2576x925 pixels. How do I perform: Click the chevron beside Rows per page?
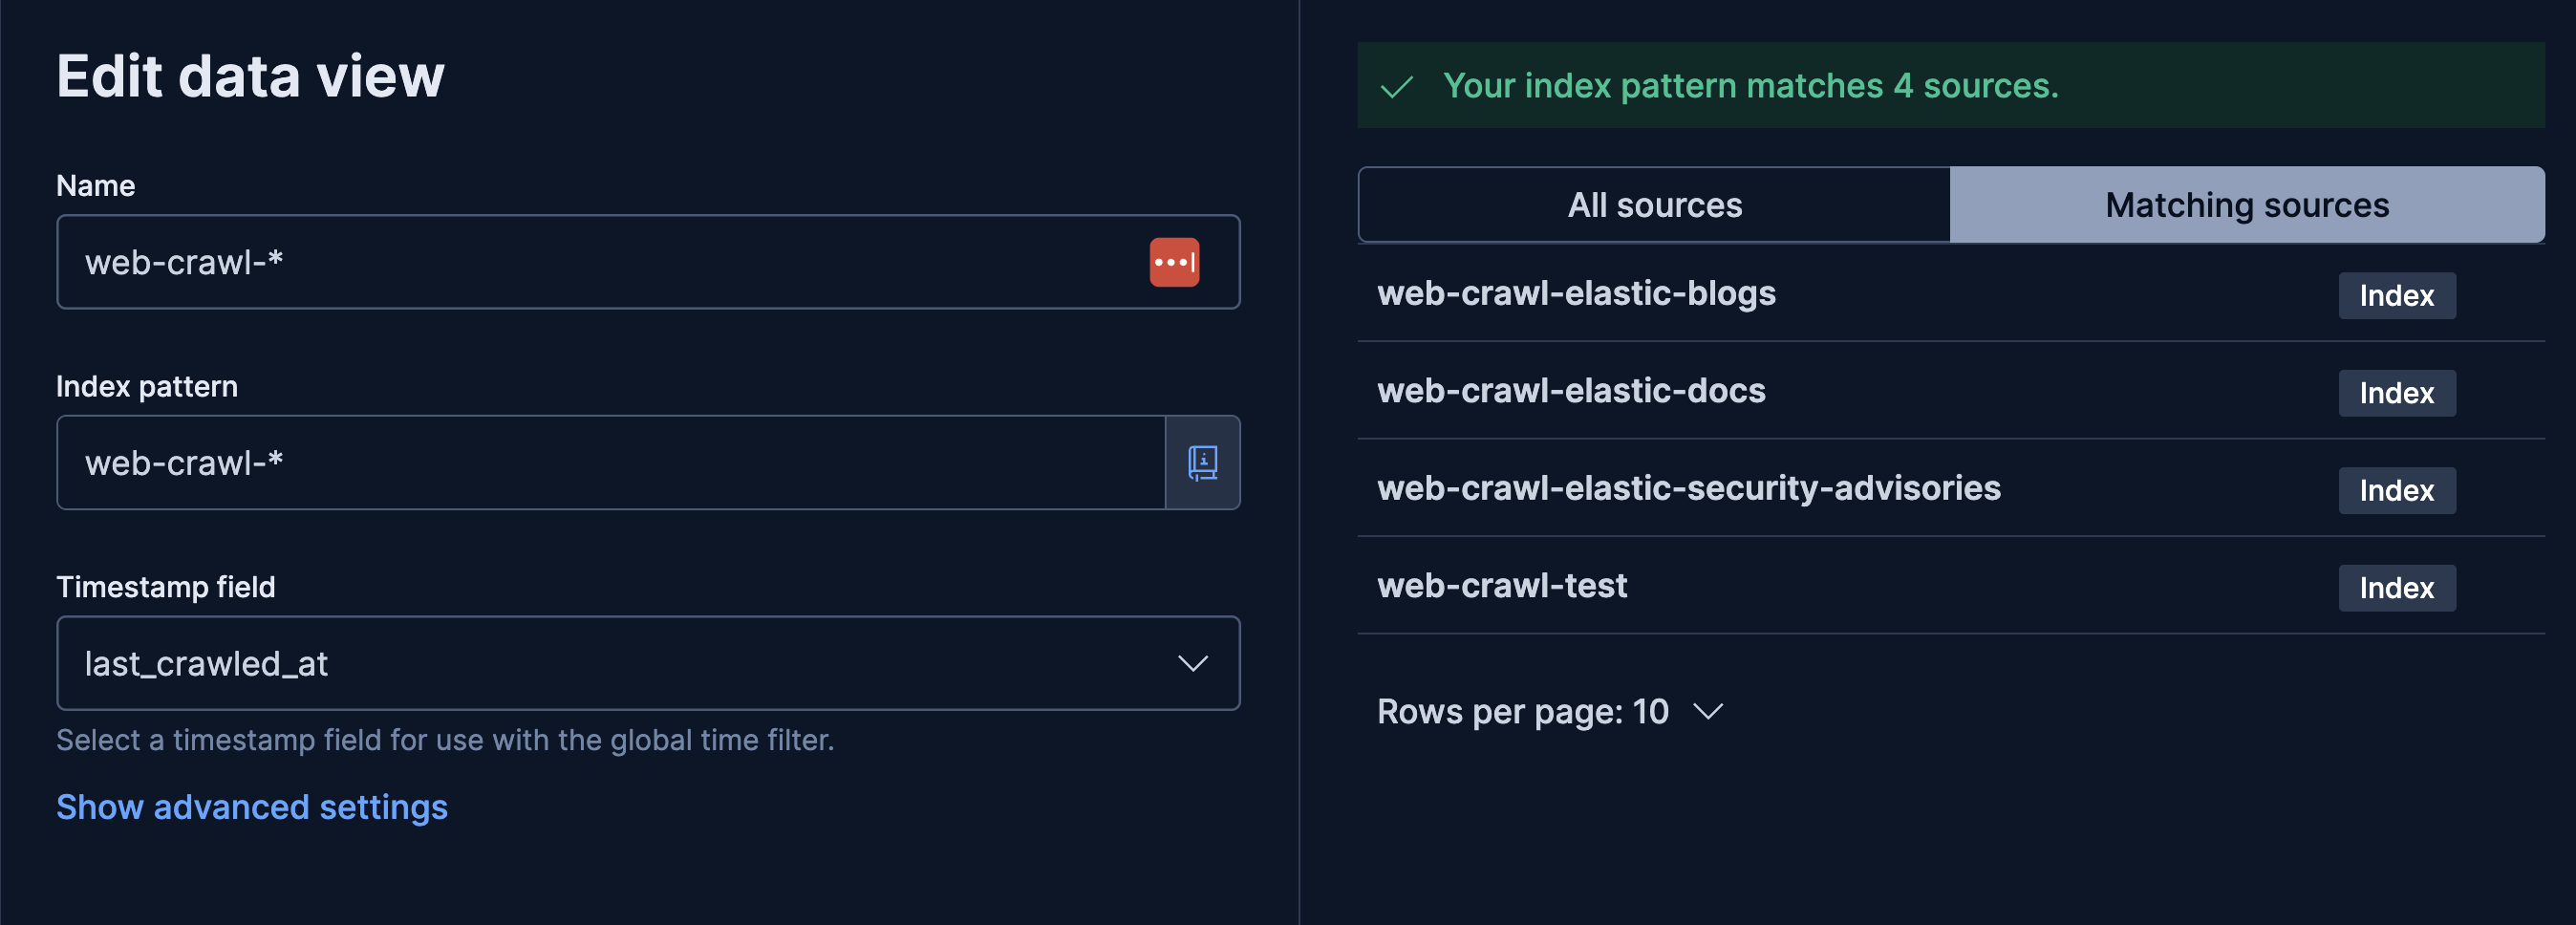pos(1708,711)
